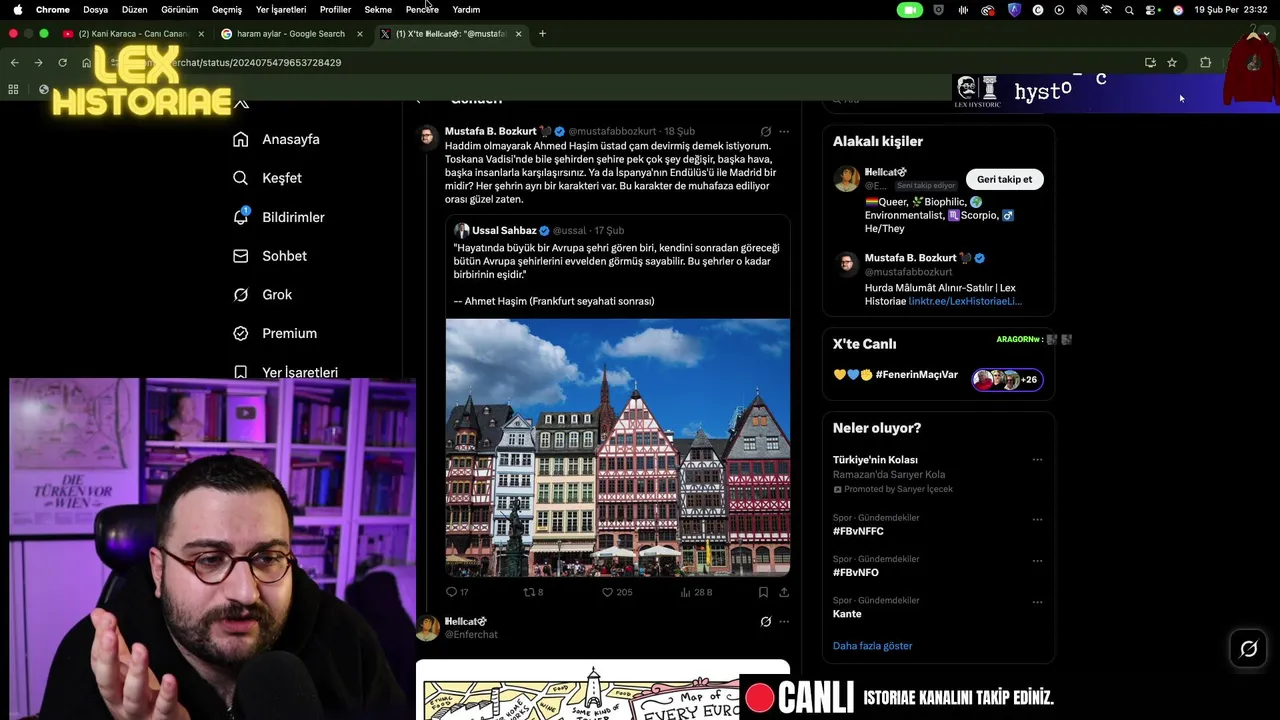
Task: Open more menu for Türkiye'nin Kolası trend
Action: 1037,460
